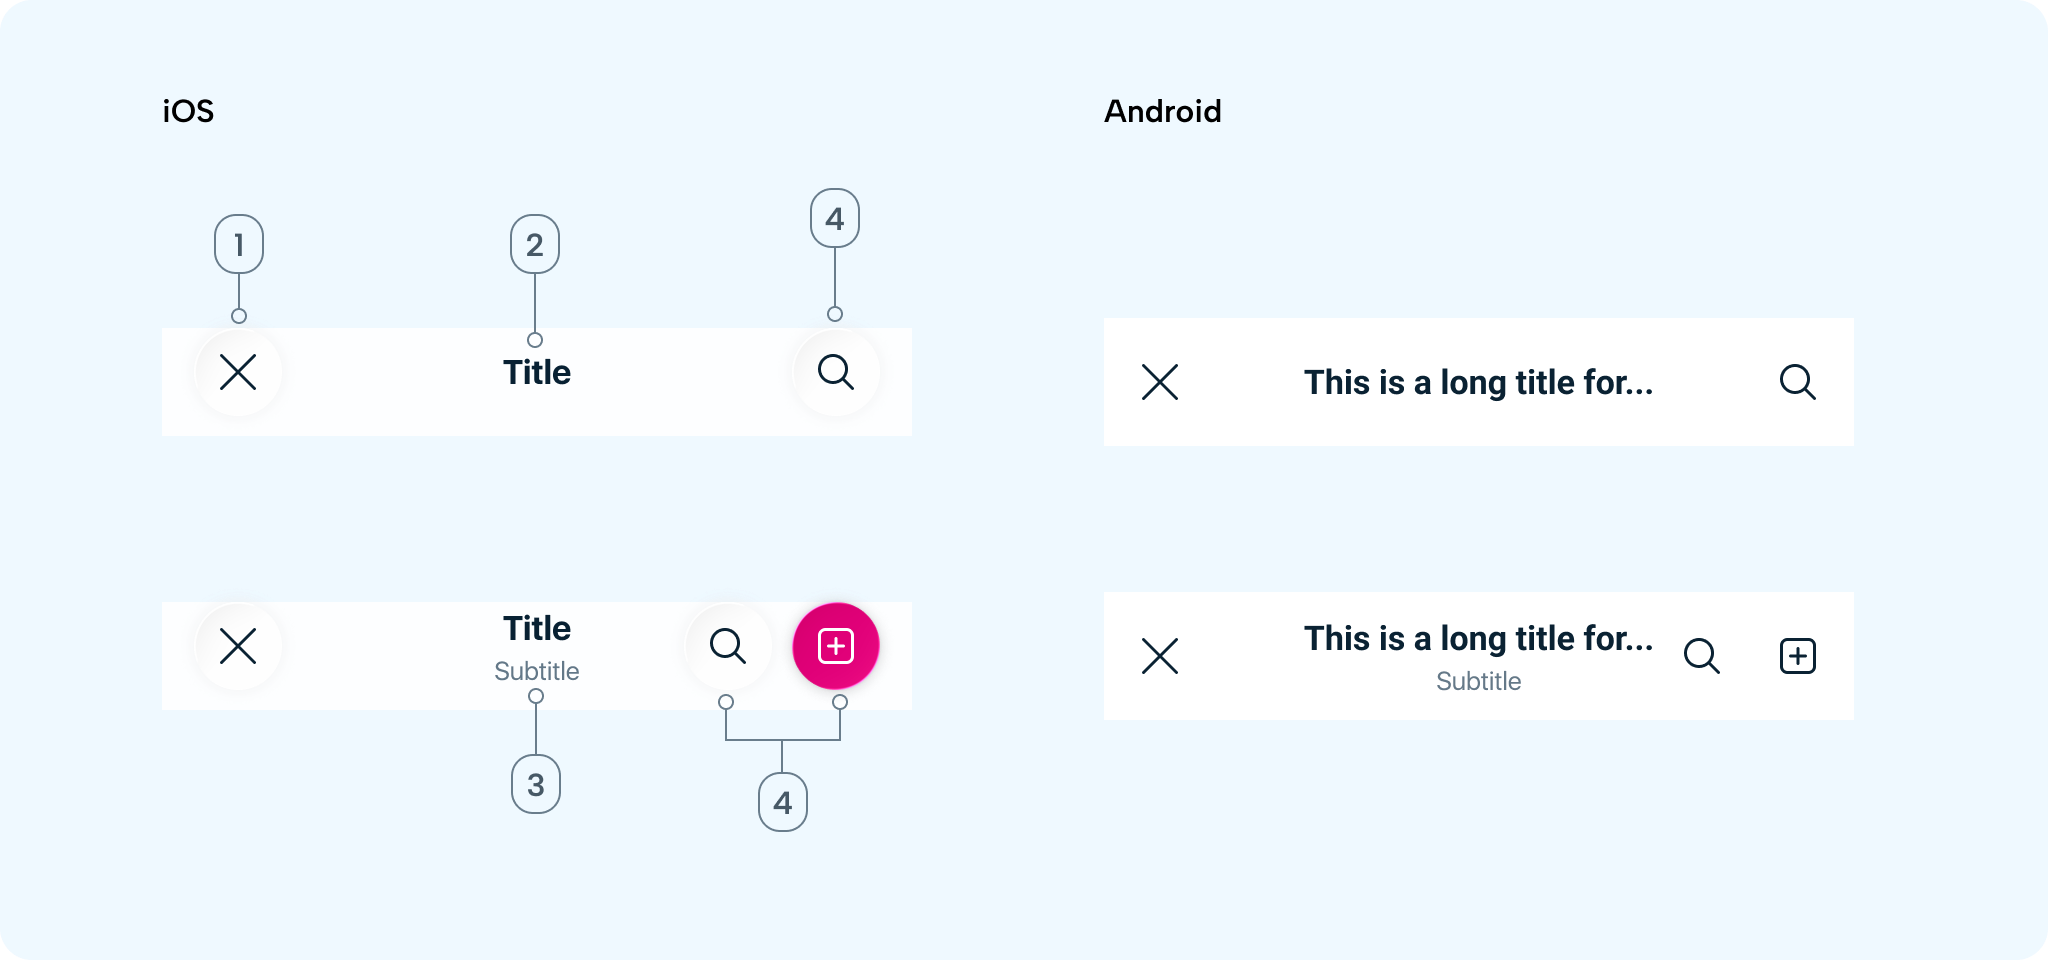The height and width of the screenshot is (960, 2048).
Task: Click the 'Subtitle' text in Android bar
Action: click(x=1478, y=681)
